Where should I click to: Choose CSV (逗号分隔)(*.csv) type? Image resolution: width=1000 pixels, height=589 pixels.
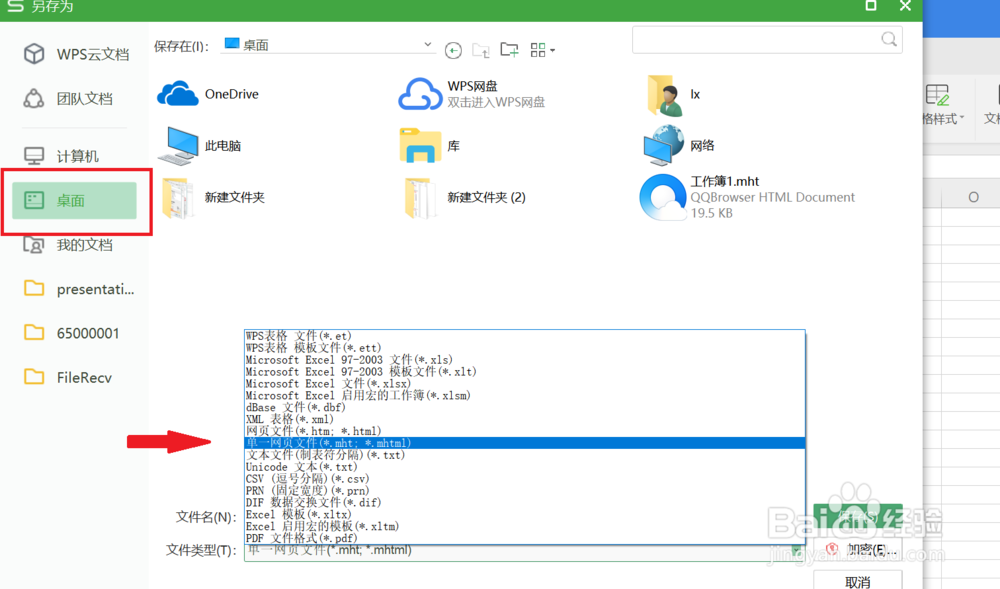click(x=524, y=479)
